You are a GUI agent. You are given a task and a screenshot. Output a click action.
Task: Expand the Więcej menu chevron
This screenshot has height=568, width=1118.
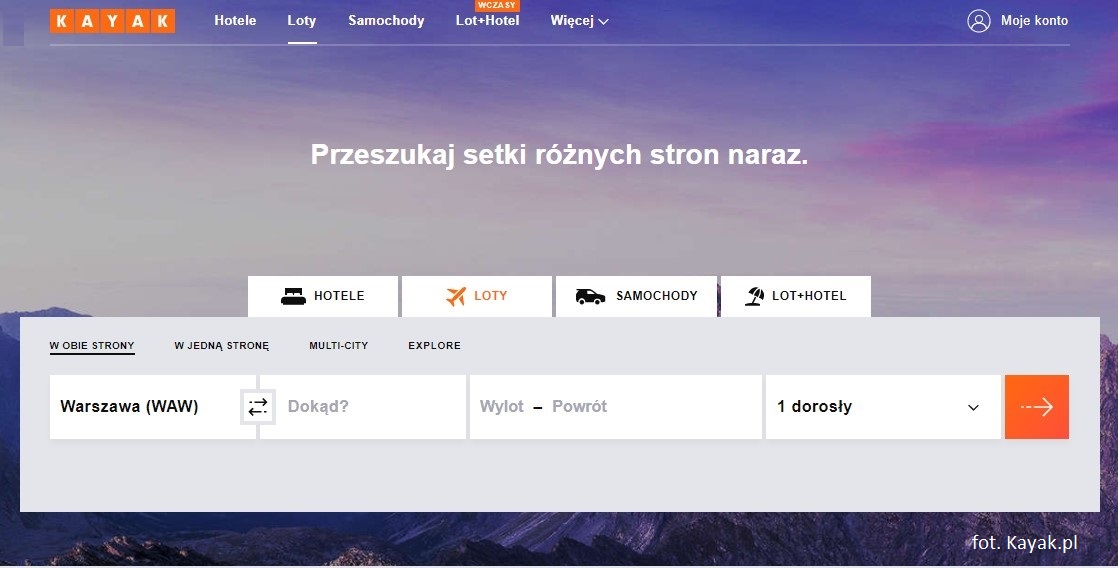(603, 21)
